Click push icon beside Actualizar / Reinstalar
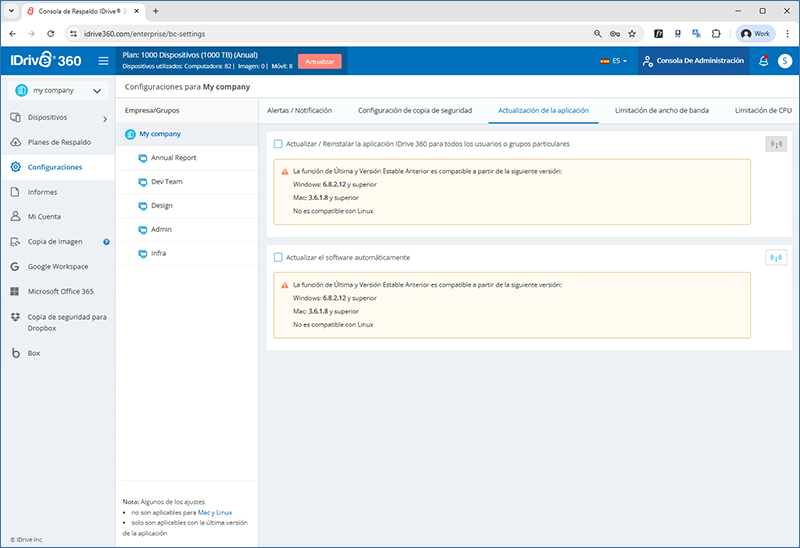Image resolution: width=800 pixels, height=548 pixels. pyautogui.click(x=775, y=144)
